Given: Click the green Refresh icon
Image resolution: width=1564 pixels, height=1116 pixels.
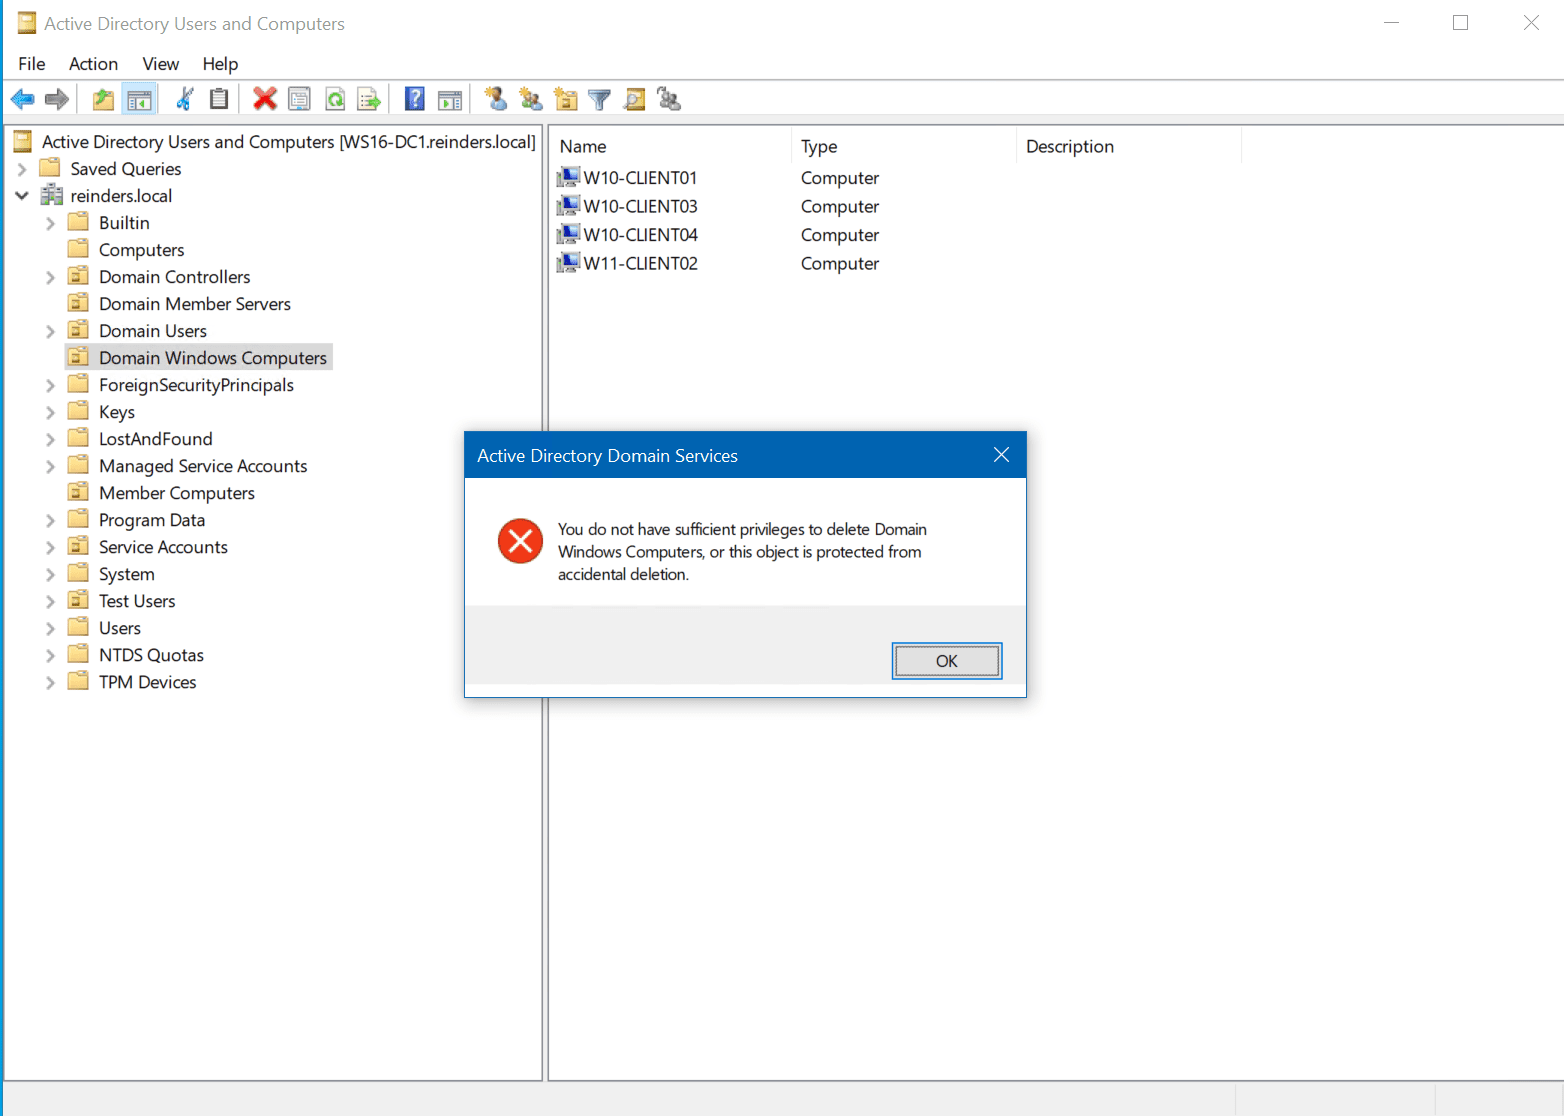Looking at the screenshot, I should pos(335,99).
